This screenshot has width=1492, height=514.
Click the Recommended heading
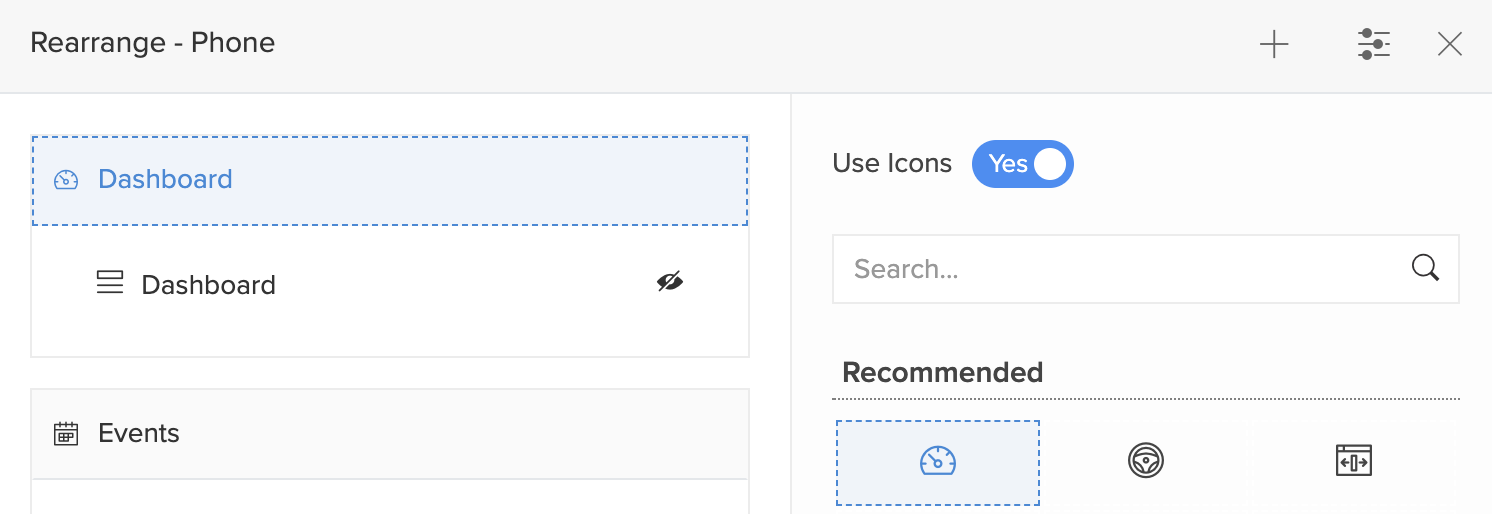tap(942, 373)
